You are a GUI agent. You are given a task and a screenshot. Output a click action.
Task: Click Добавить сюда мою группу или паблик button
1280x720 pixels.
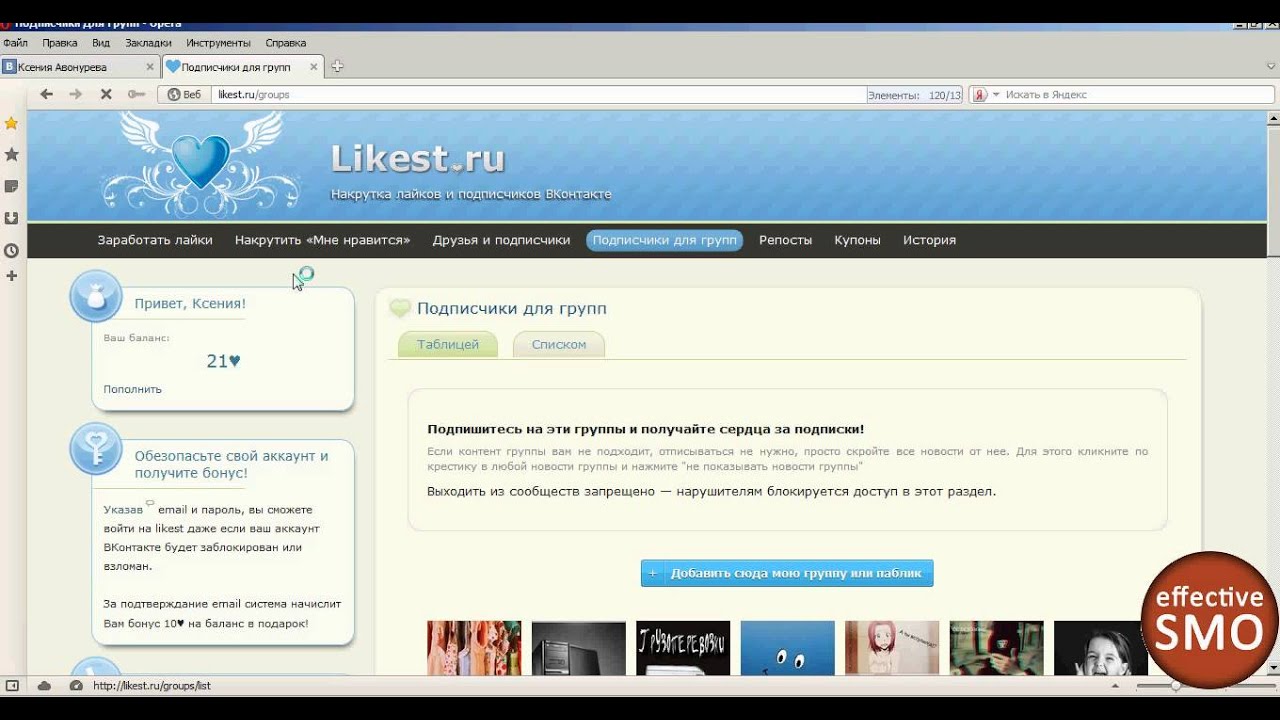pos(787,573)
